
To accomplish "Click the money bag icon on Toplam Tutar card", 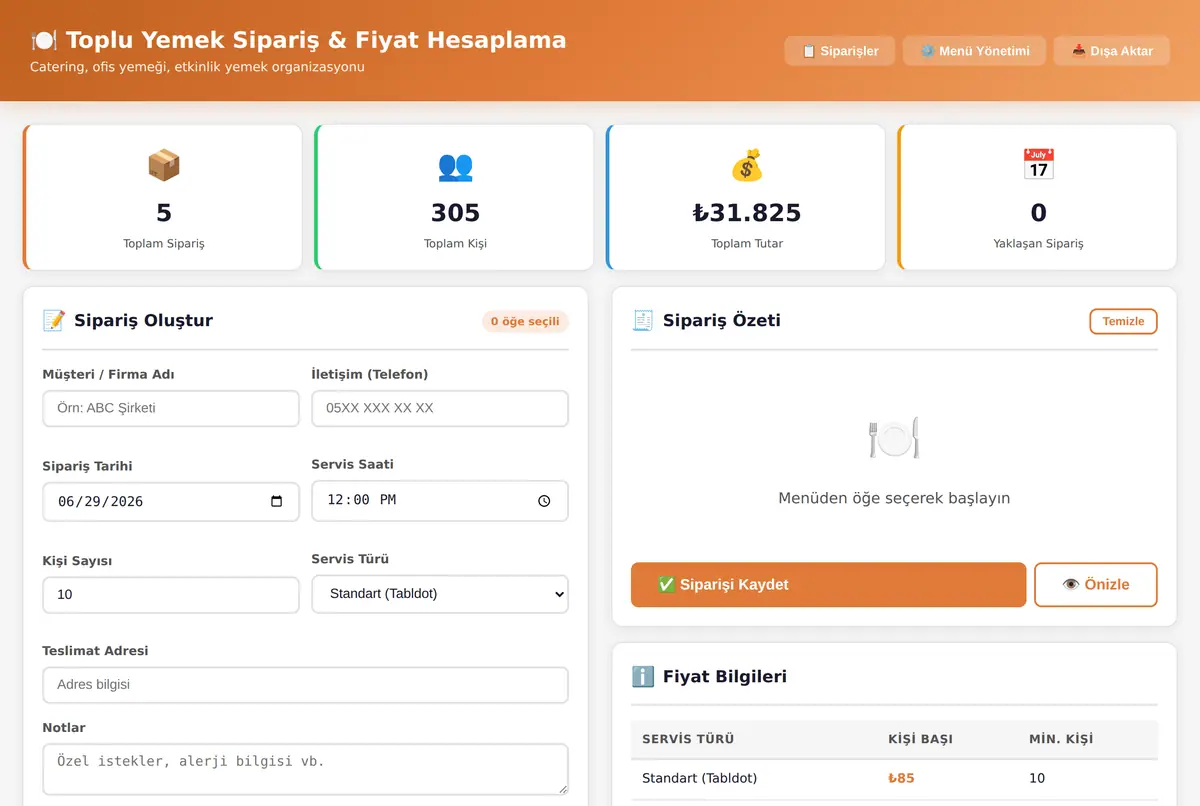I will 747,165.
